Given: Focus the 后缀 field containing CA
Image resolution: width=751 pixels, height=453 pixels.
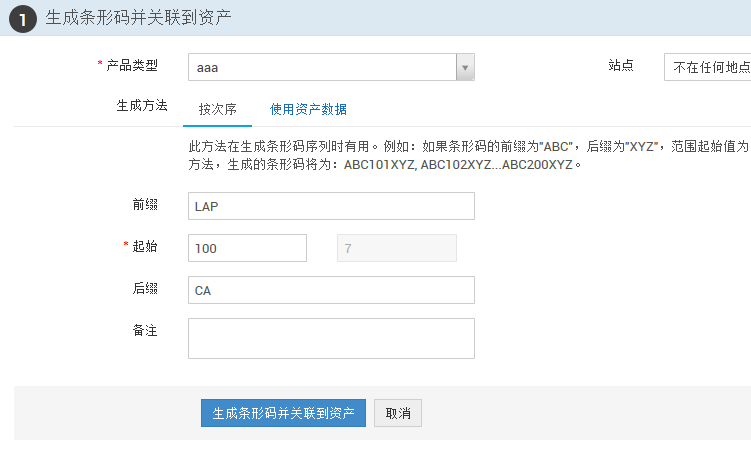Looking at the screenshot, I should (331, 290).
